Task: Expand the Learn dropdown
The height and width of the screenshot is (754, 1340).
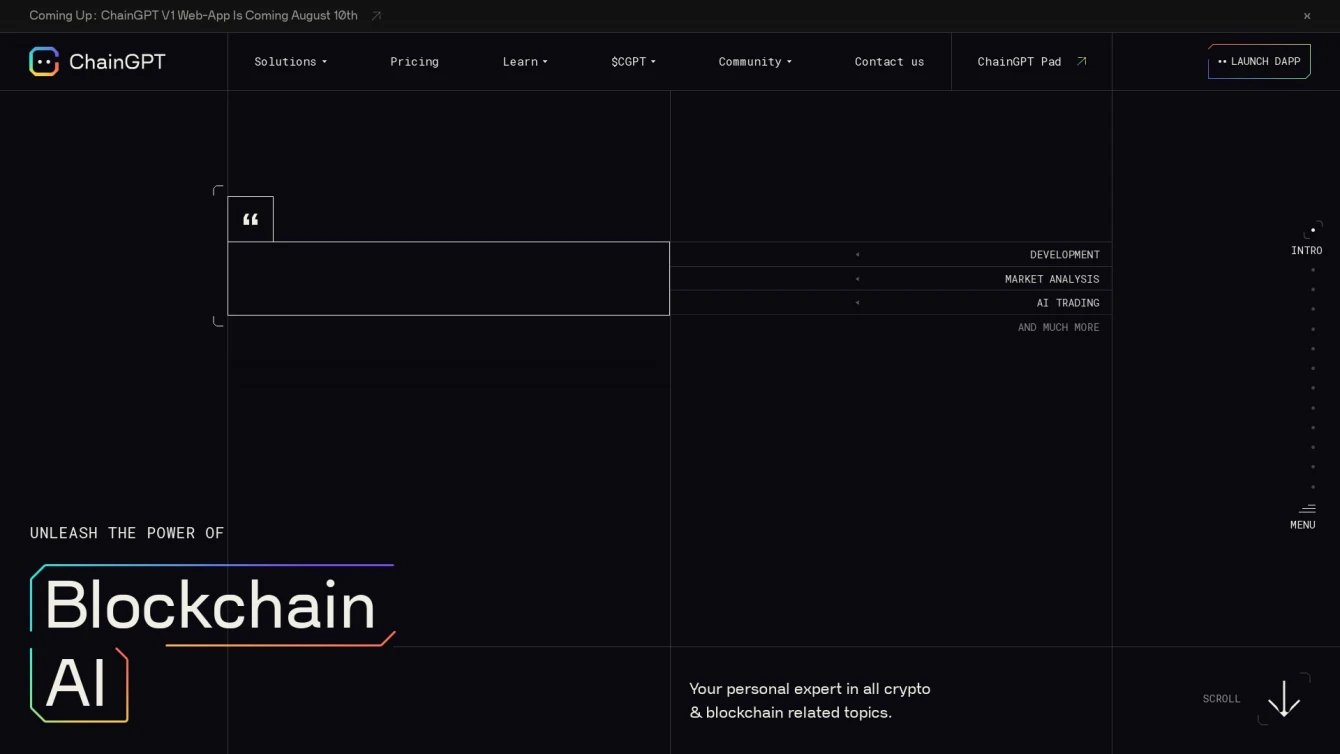Action: pos(525,62)
